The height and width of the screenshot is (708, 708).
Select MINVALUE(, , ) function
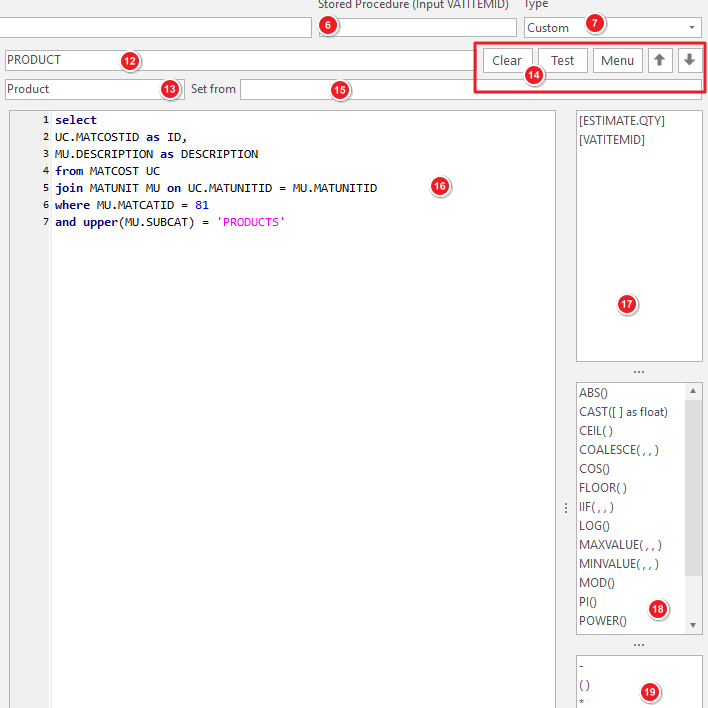click(x=619, y=564)
